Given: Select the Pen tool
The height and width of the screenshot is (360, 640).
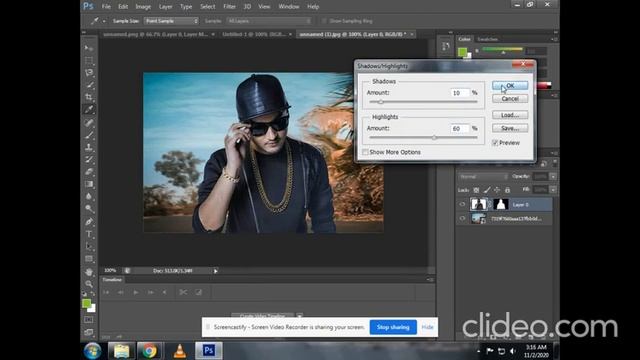Looking at the screenshot, I should pyautogui.click(x=89, y=222).
